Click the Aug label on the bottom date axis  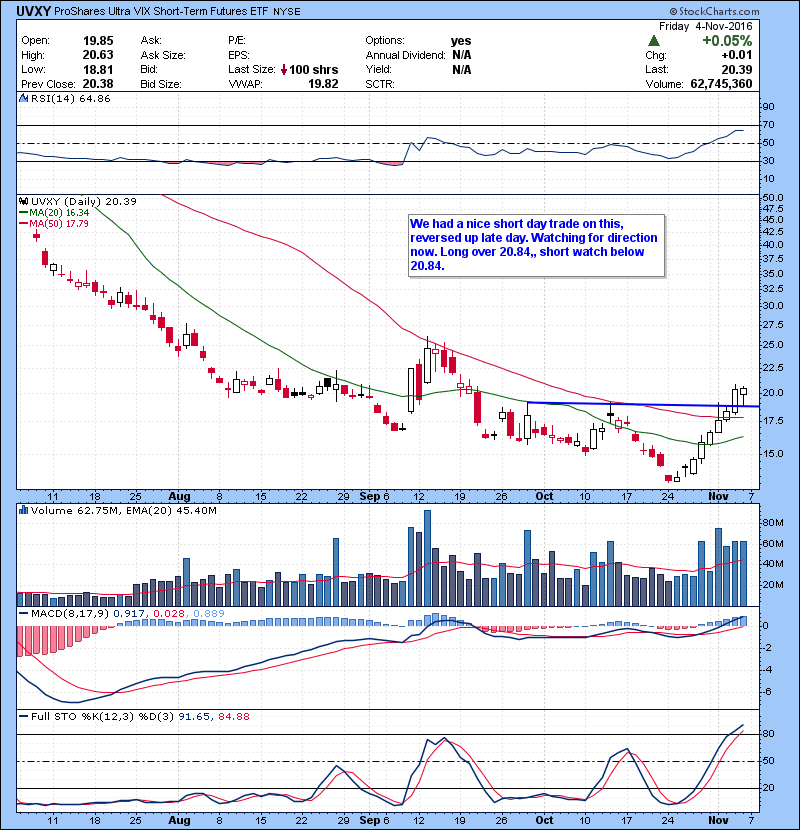point(179,820)
